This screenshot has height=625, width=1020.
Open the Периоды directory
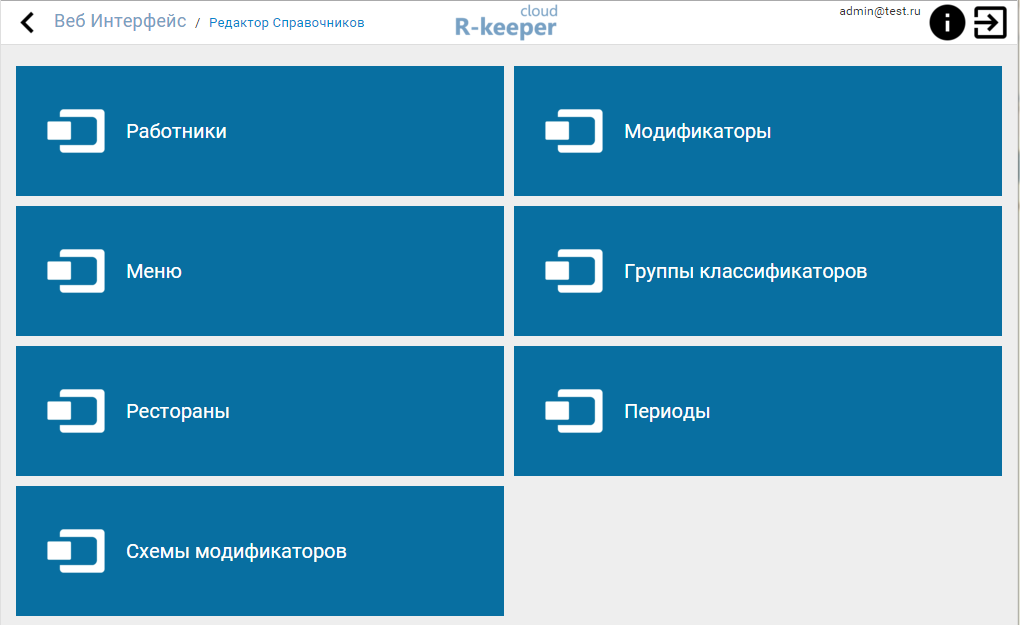(x=667, y=411)
